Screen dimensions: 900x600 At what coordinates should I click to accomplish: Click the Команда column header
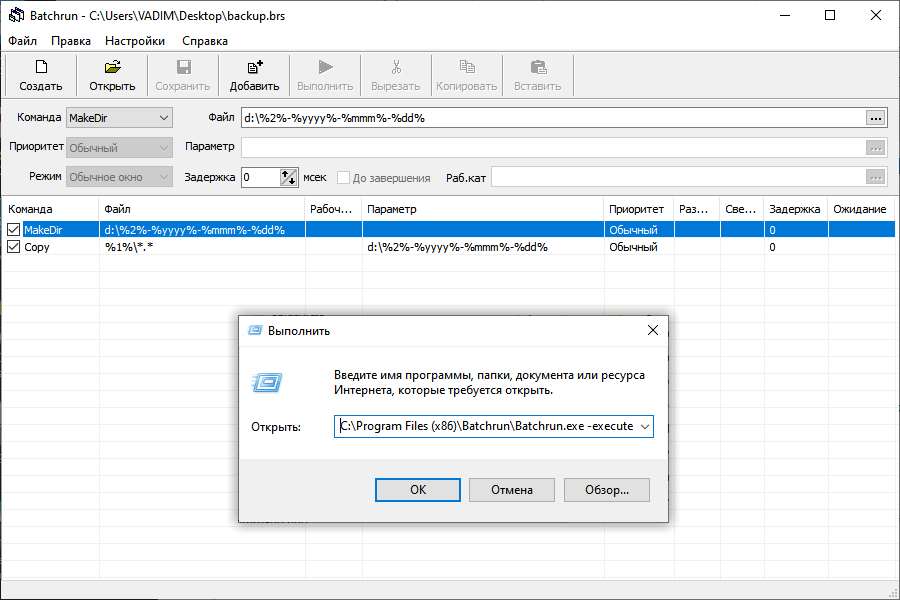click(x=51, y=209)
